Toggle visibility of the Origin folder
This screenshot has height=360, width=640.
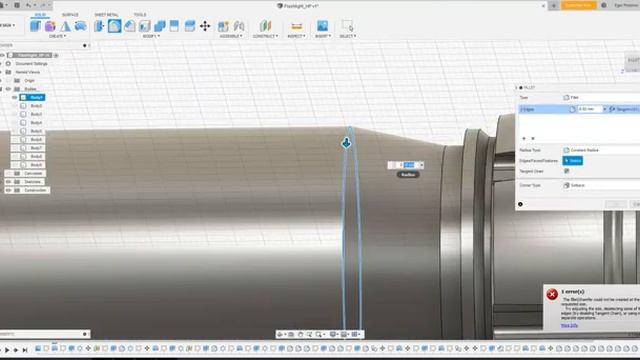coord(9,80)
